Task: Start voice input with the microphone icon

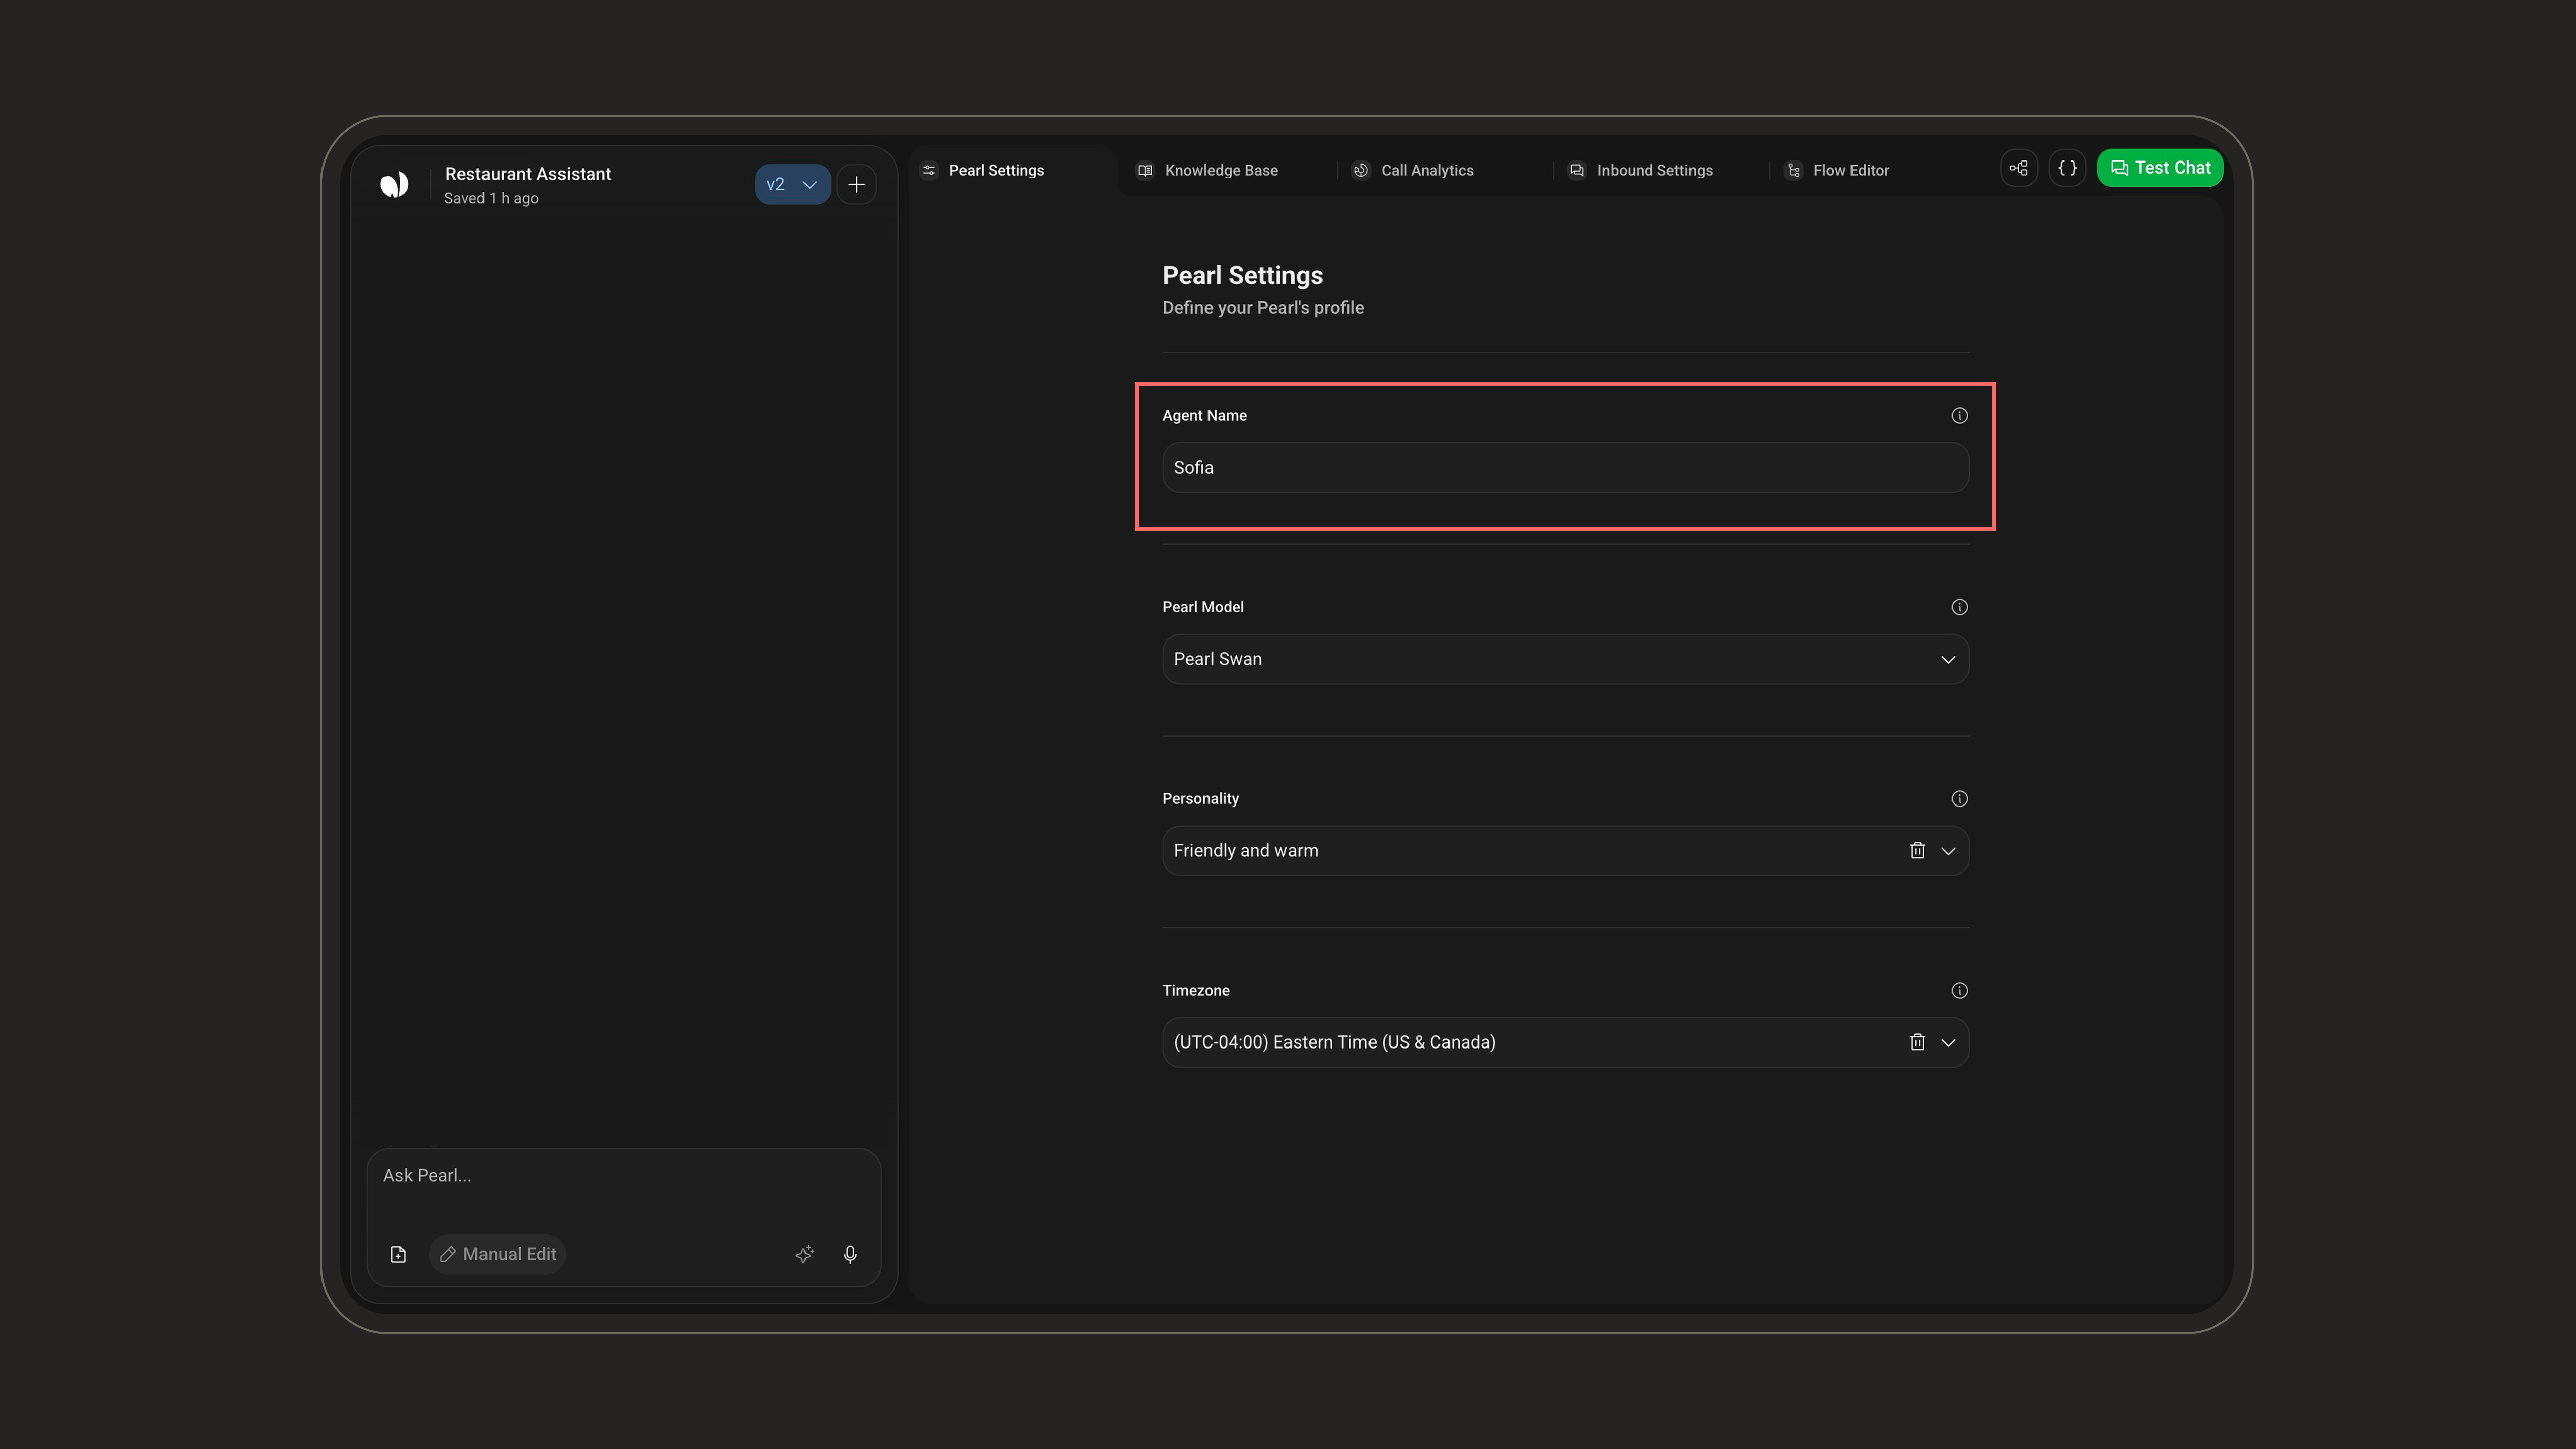Action: coord(850,1254)
